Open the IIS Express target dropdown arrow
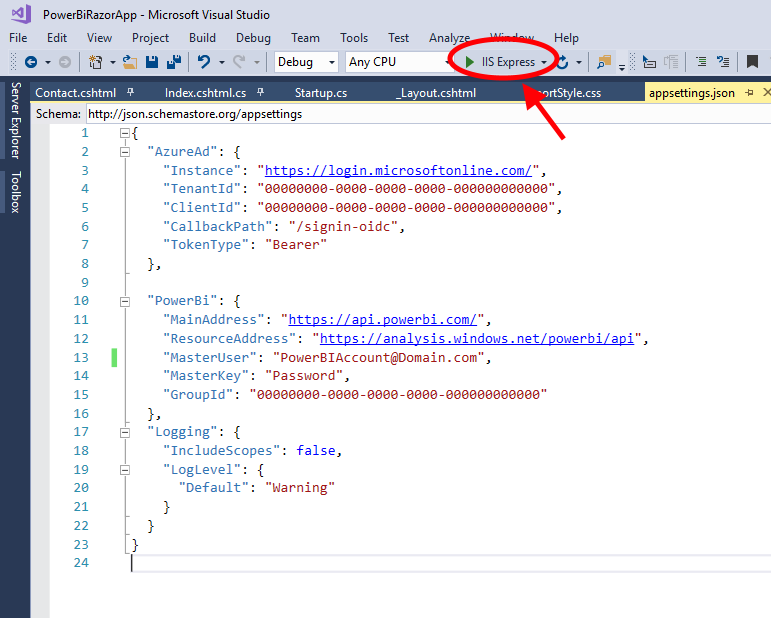 tap(544, 62)
